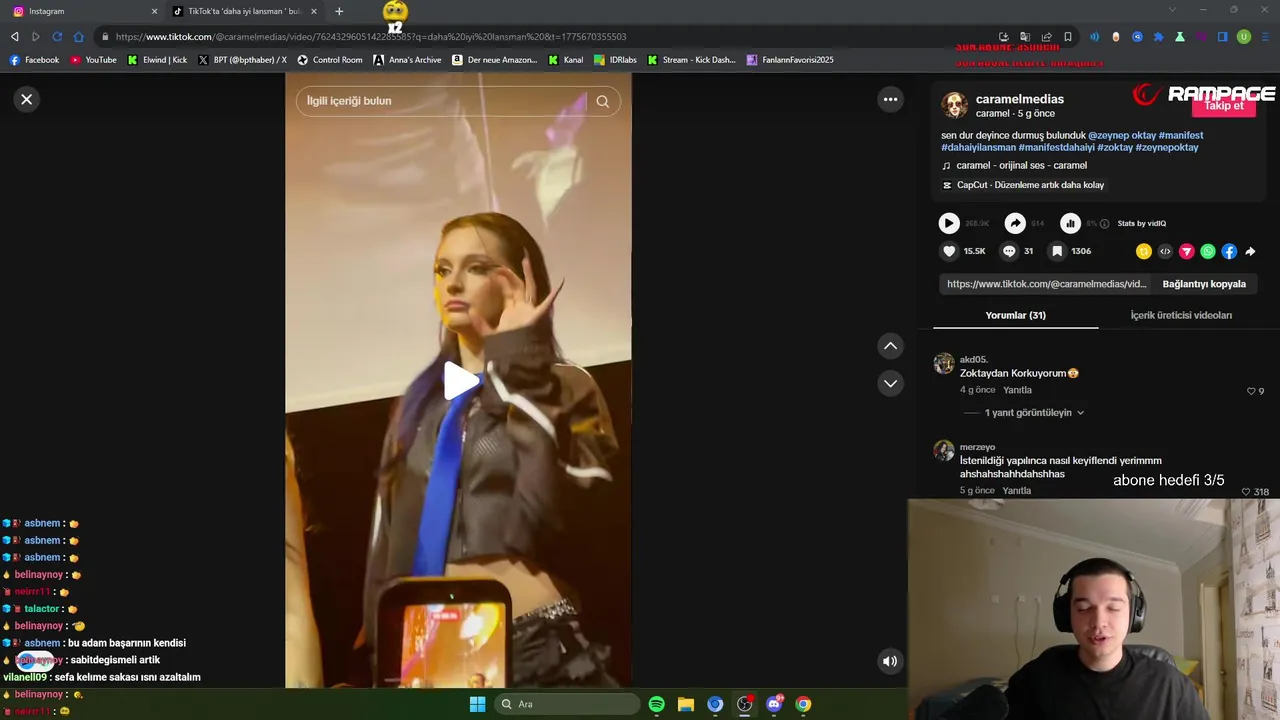Go to the previous video arrow
Screen dimensions: 1280x720
click(890, 346)
